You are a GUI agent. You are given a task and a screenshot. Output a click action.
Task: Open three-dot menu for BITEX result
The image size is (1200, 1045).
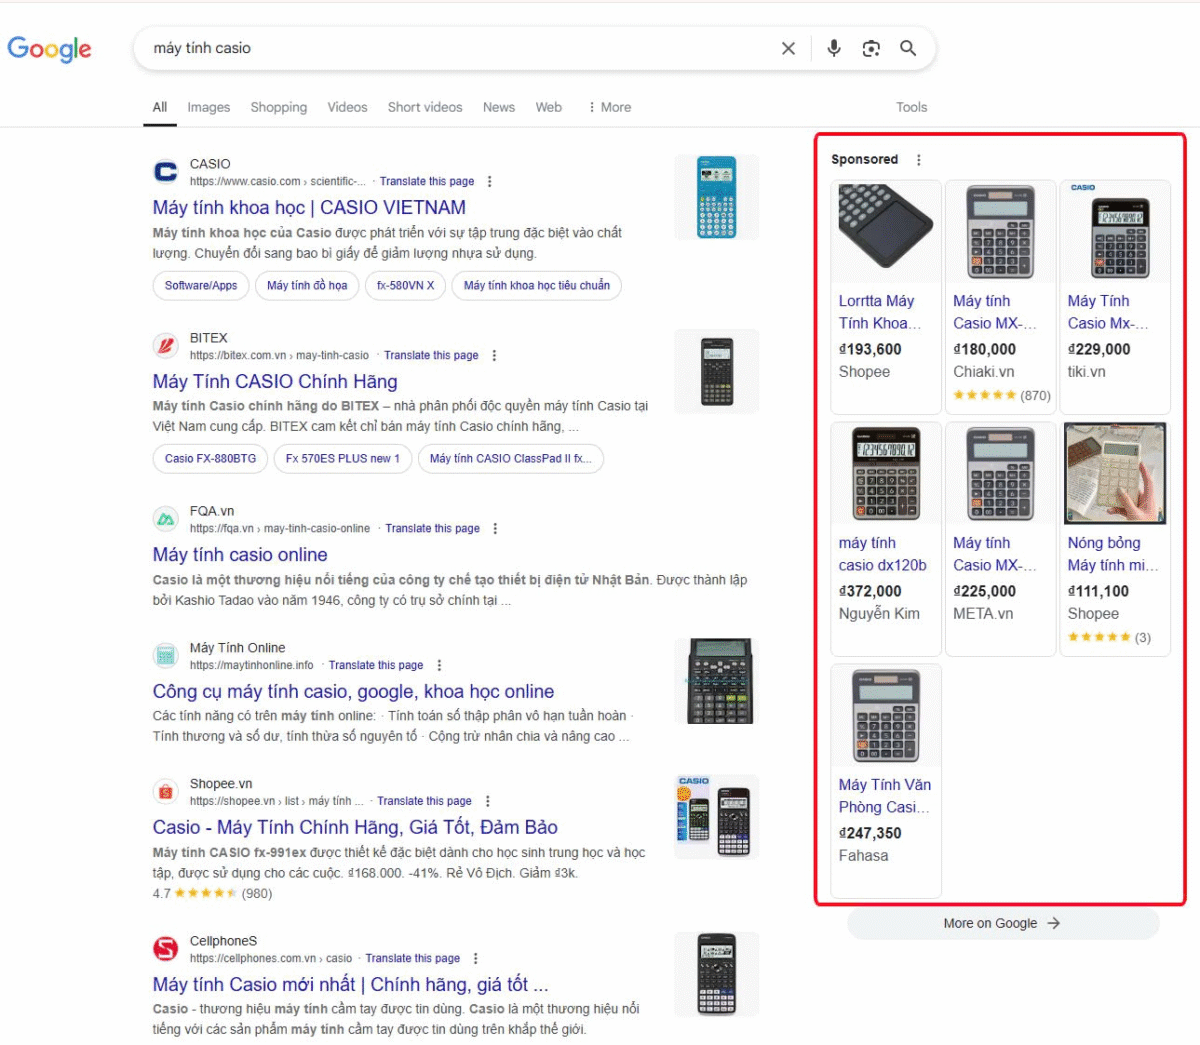(494, 355)
